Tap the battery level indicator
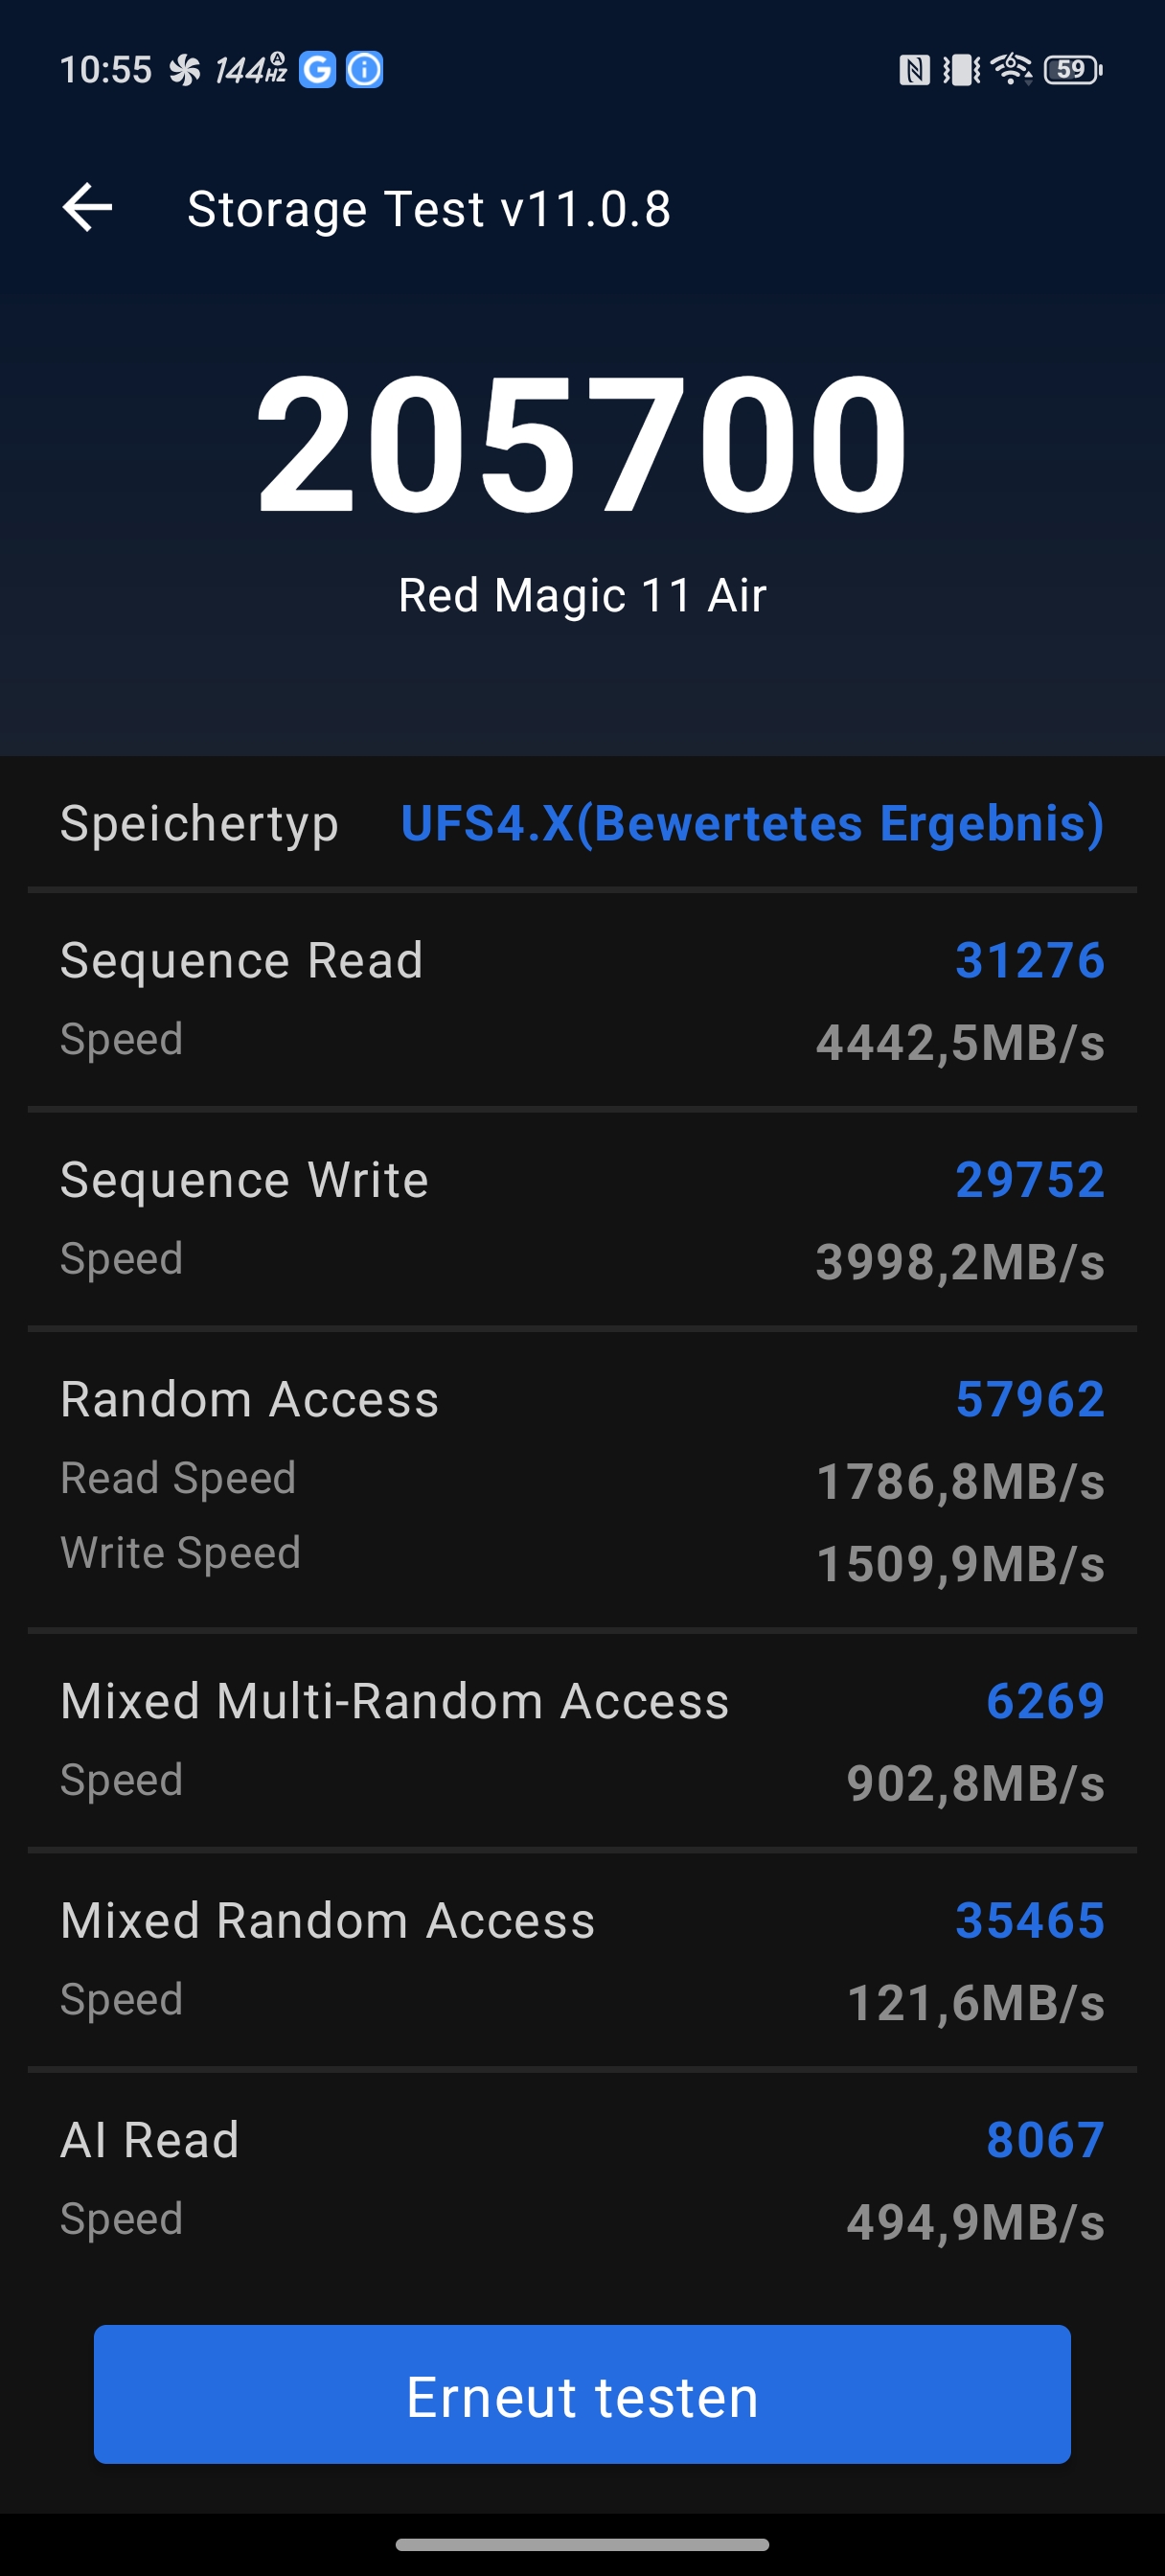Image resolution: width=1165 pixels, height=2576 pixels. [1072, 70]
